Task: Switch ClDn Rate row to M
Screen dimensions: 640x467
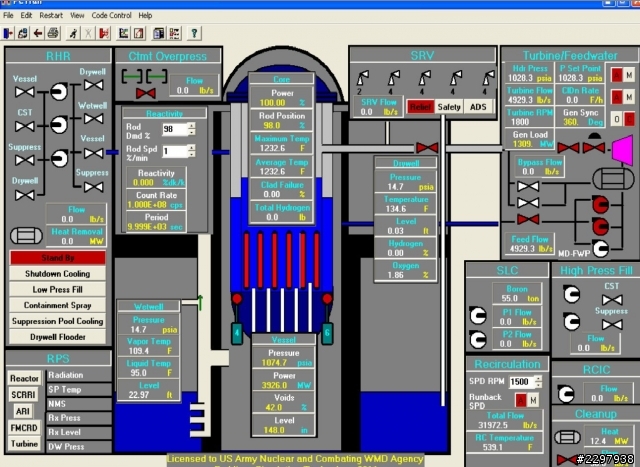Action: click(x=629, y=97)
